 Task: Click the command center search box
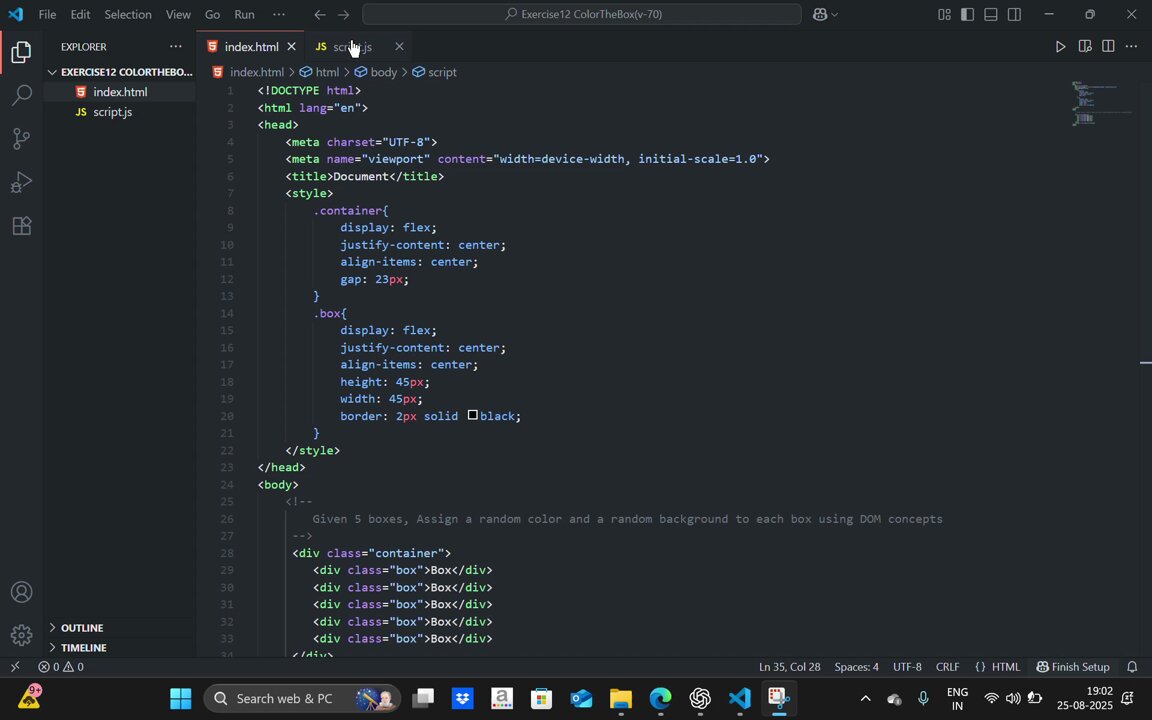tap(582, 14)
